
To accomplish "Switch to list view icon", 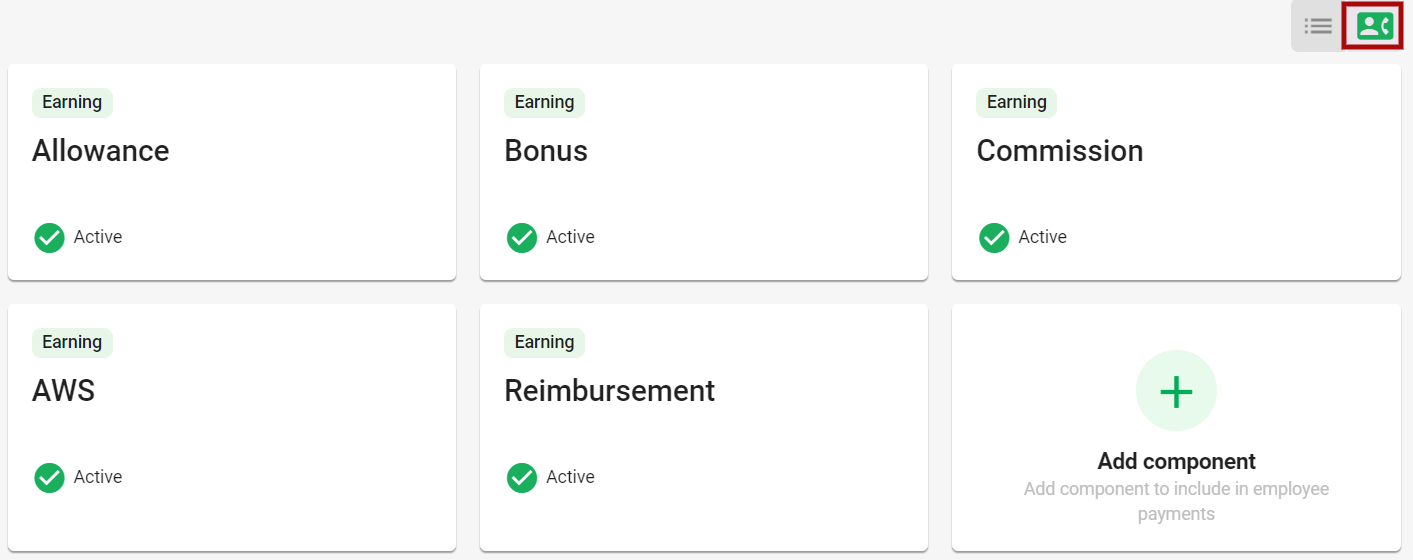I will [1317, 26].
